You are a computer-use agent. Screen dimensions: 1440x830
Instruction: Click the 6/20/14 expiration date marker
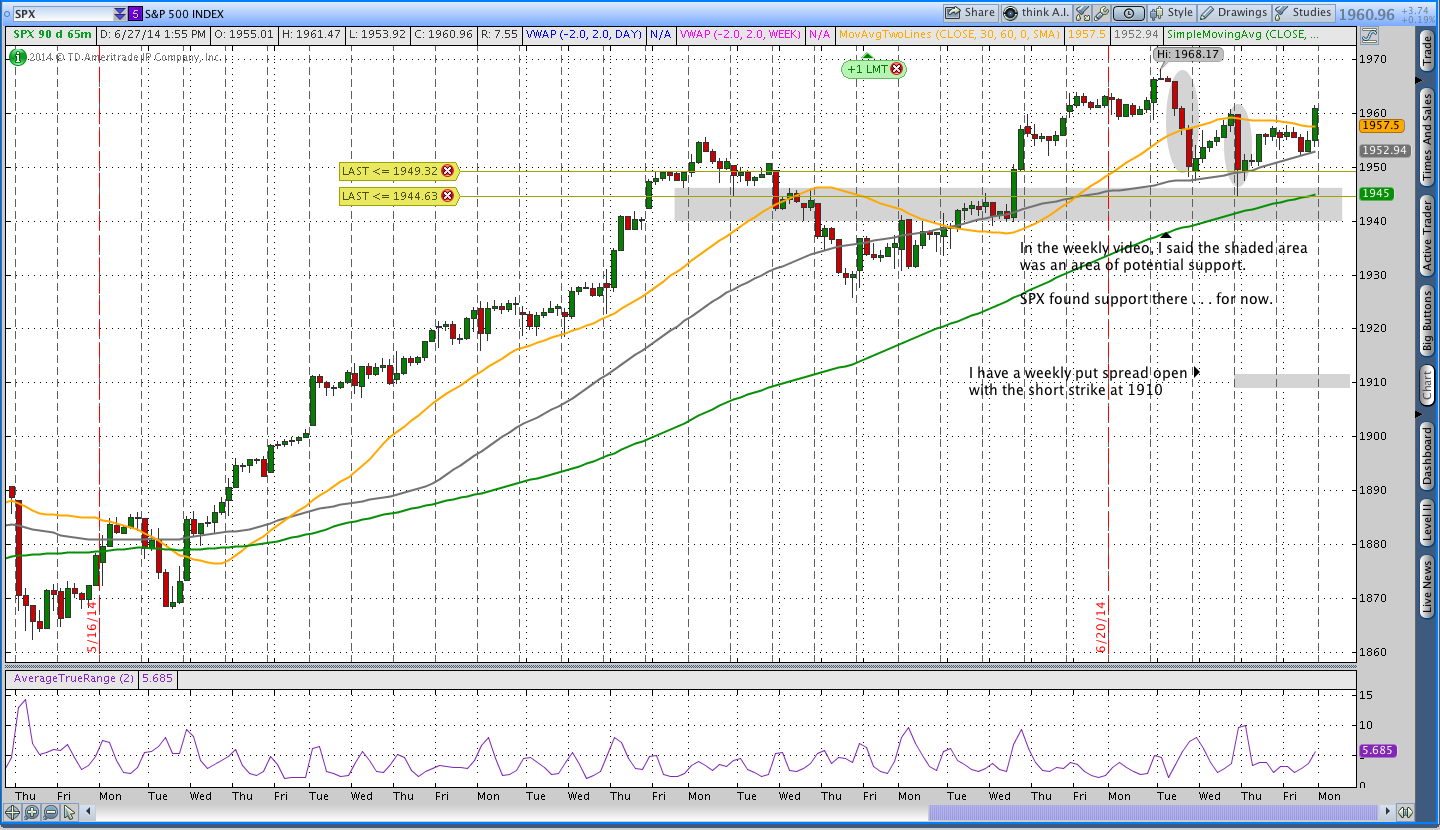(x=1101, y=626)
